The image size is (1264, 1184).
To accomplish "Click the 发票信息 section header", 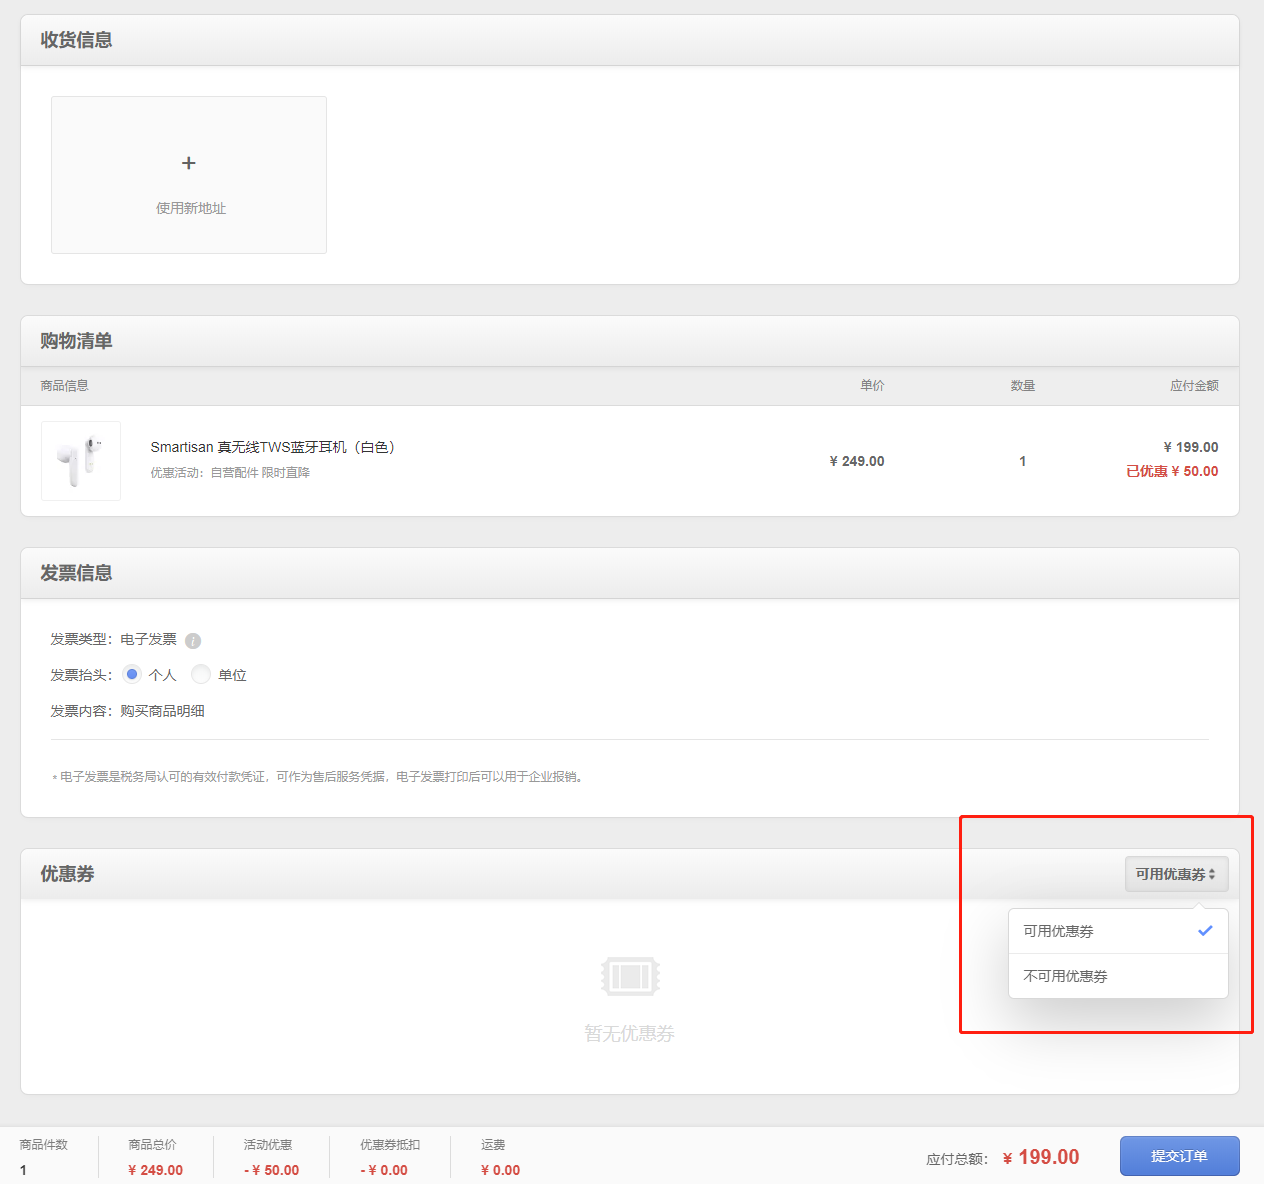I will pyautogui.click(x=76, y=573).
